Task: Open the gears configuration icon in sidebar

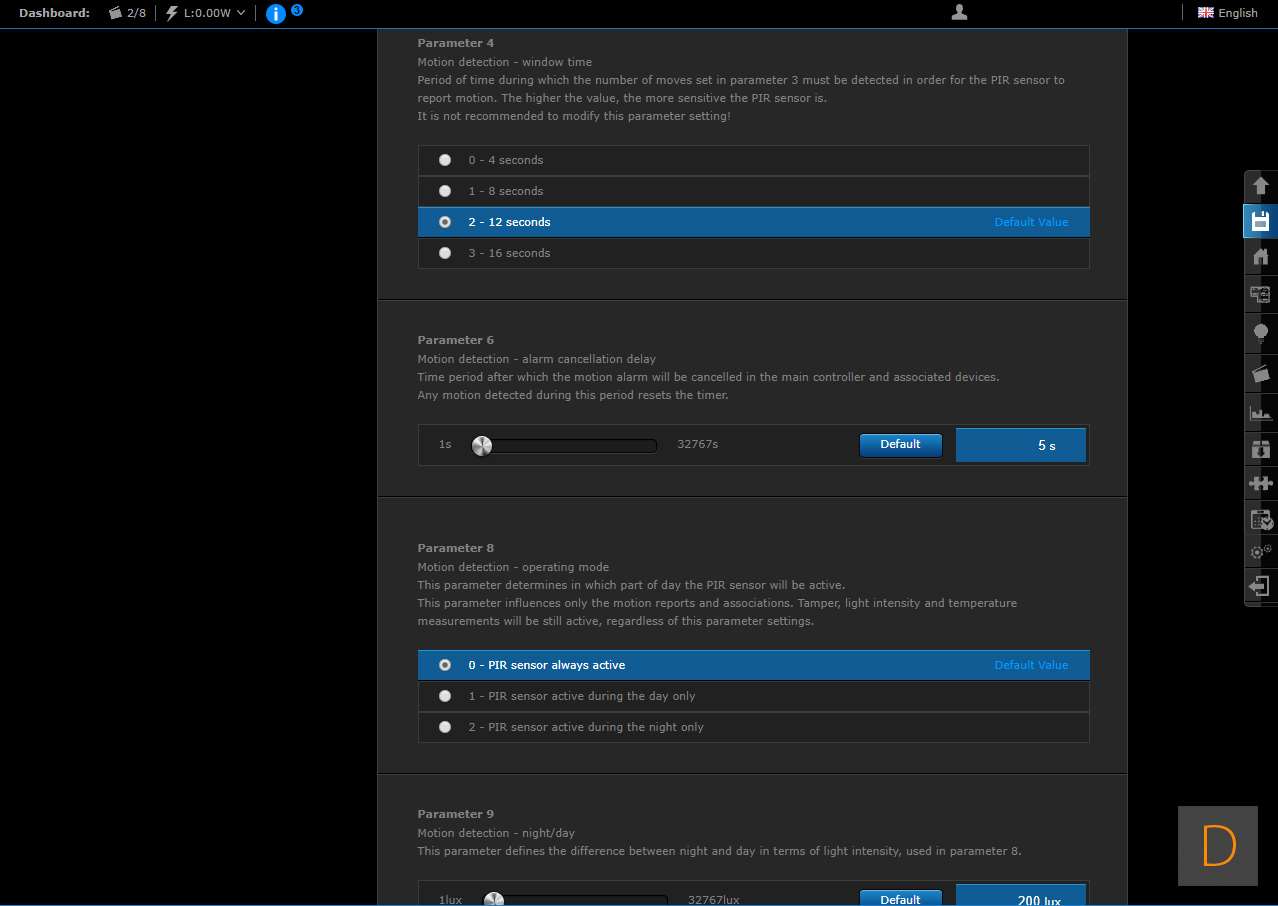Action: [x=1260, y=551]
